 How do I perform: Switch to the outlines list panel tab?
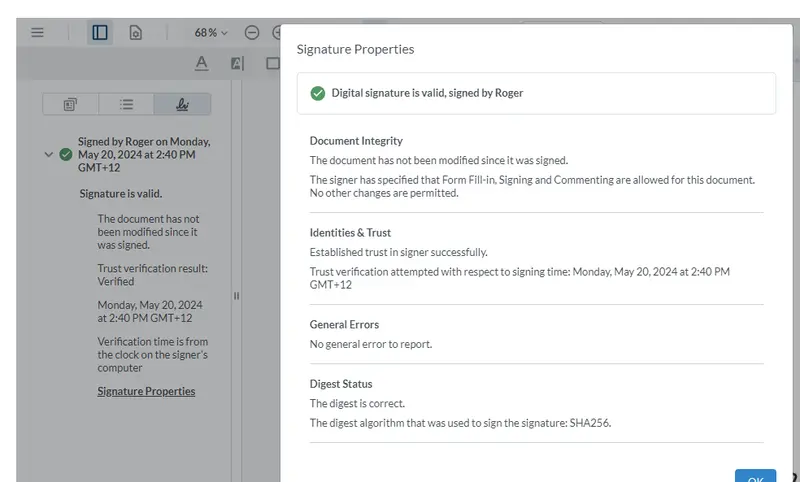point(126,105)
